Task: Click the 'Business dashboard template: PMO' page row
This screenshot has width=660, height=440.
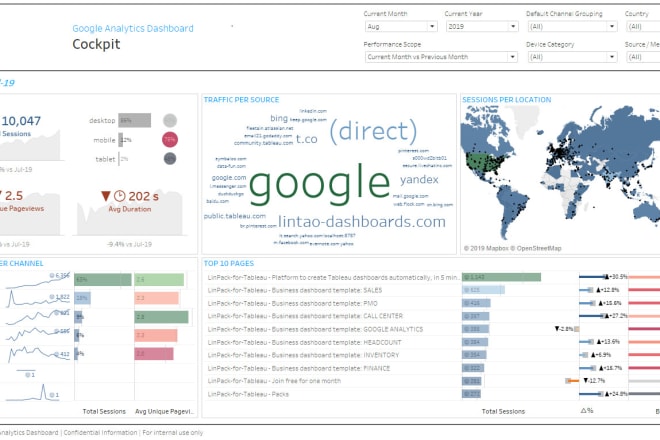Action: [x=293, y=303]
